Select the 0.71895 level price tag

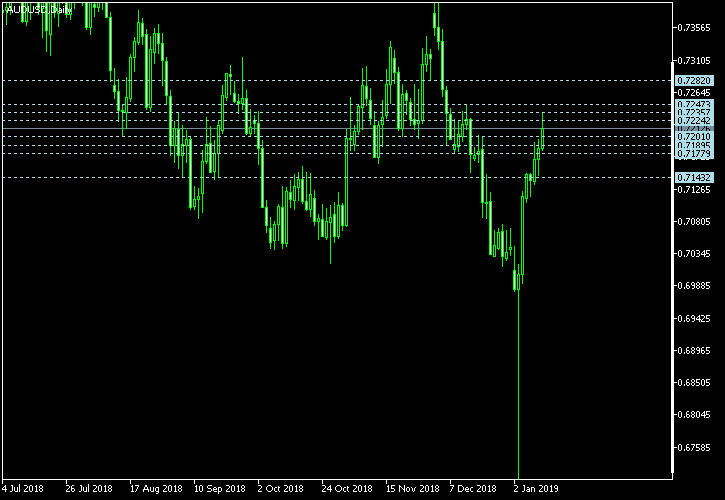(x=694, y=145)
